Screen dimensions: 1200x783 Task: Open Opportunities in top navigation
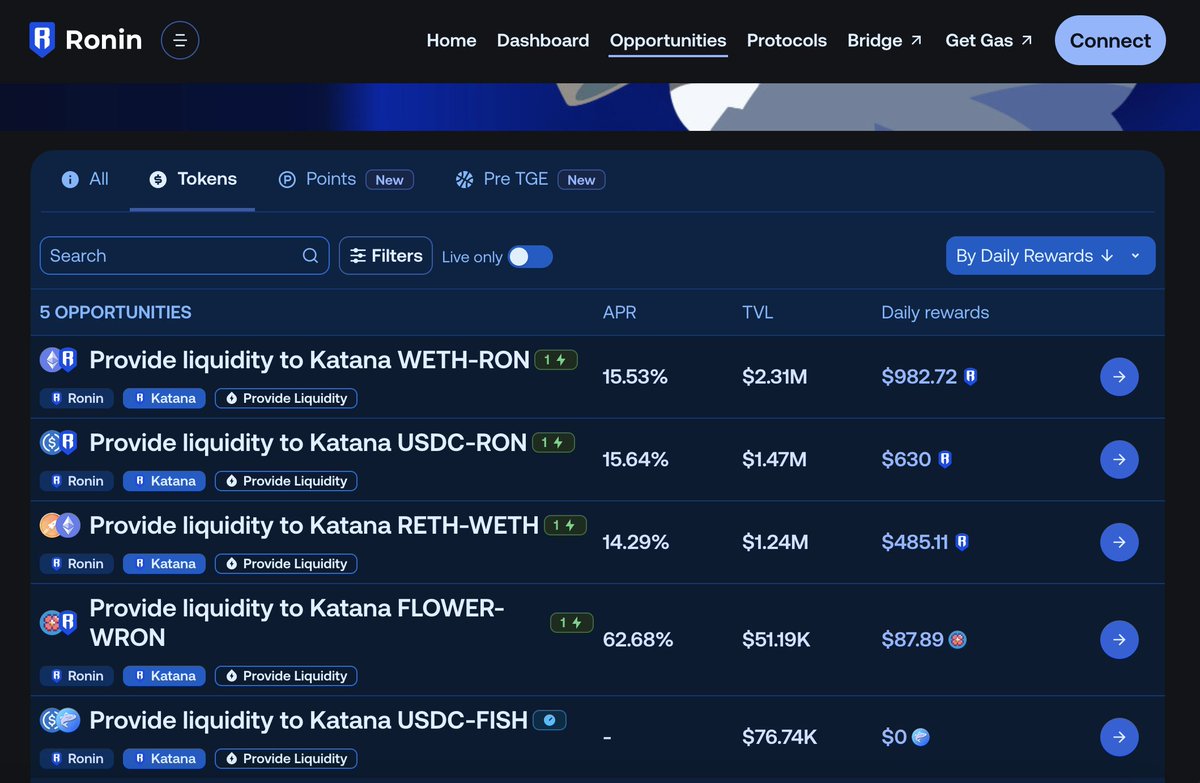click(x=668, y=41)
